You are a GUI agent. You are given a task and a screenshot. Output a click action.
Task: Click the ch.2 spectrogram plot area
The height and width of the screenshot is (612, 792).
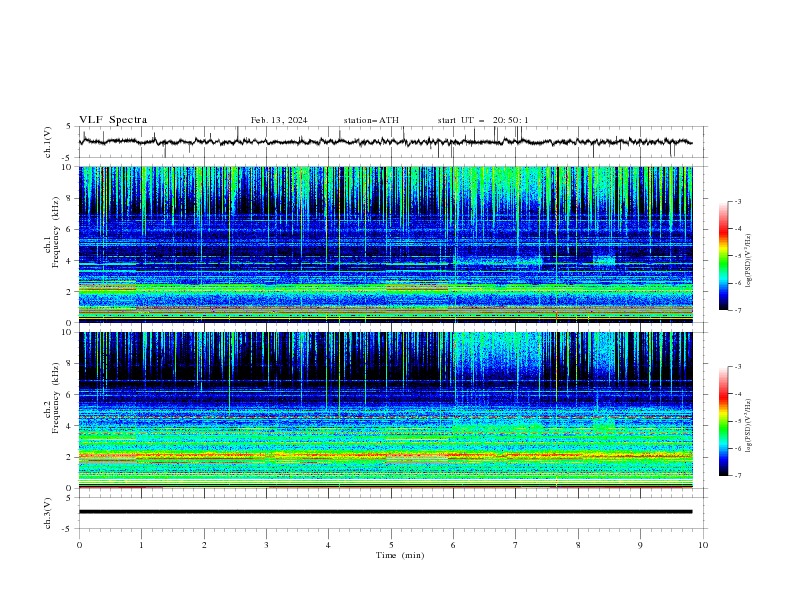[x=385, y=410]
